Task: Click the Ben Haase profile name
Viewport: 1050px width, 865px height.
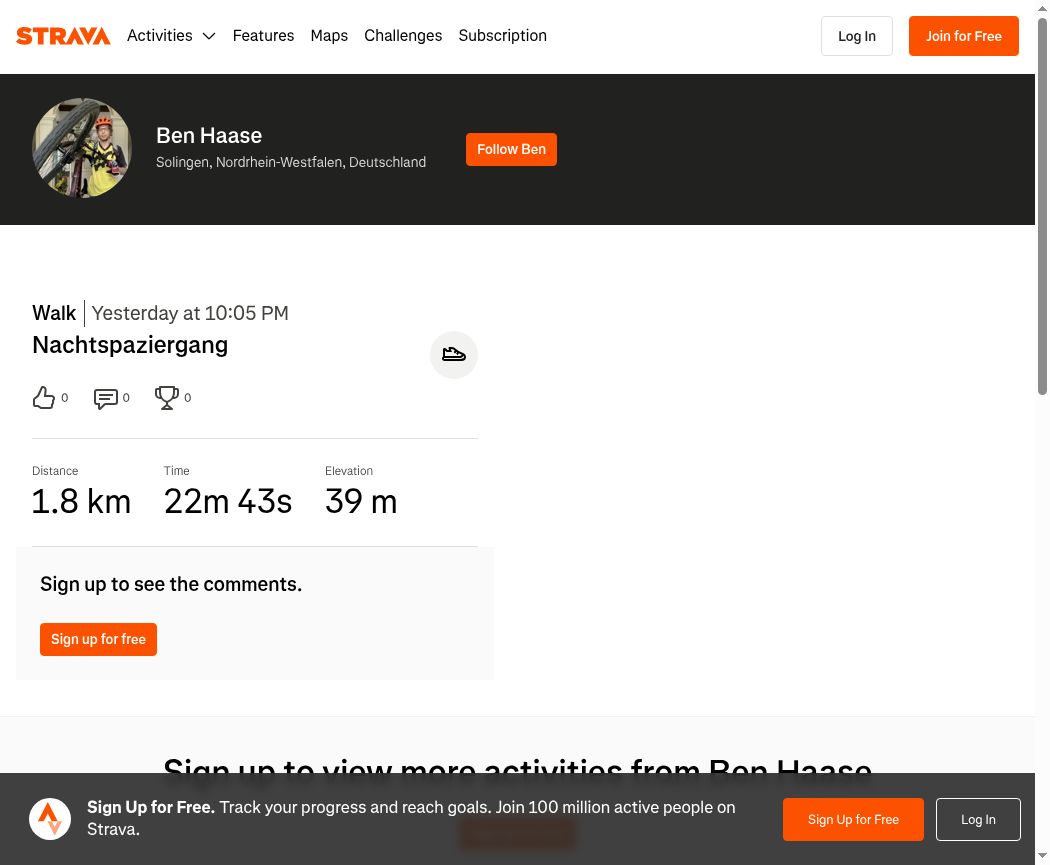Action: [209, 136]
